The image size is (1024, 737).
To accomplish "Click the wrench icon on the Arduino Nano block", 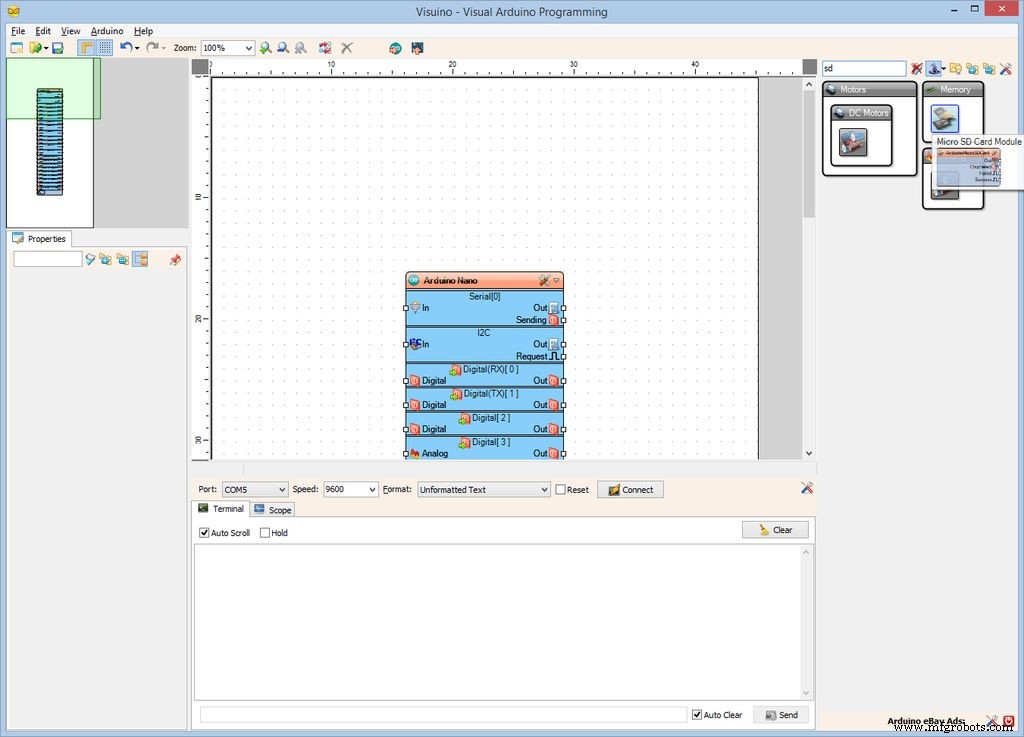I will [545, 280].
